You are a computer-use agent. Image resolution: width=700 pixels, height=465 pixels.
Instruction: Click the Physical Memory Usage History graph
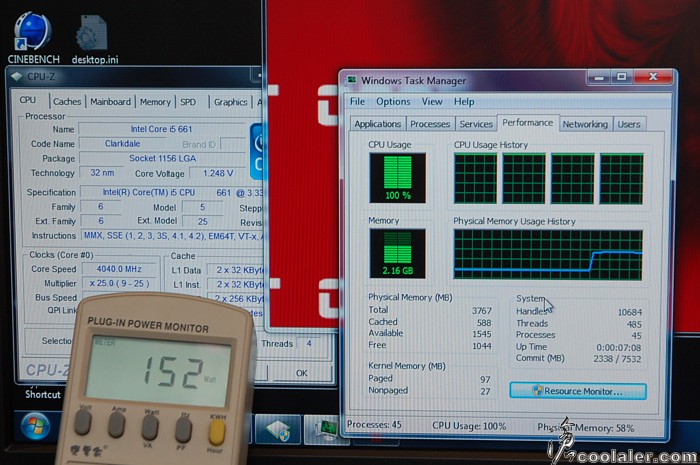(x=548, y=255)
